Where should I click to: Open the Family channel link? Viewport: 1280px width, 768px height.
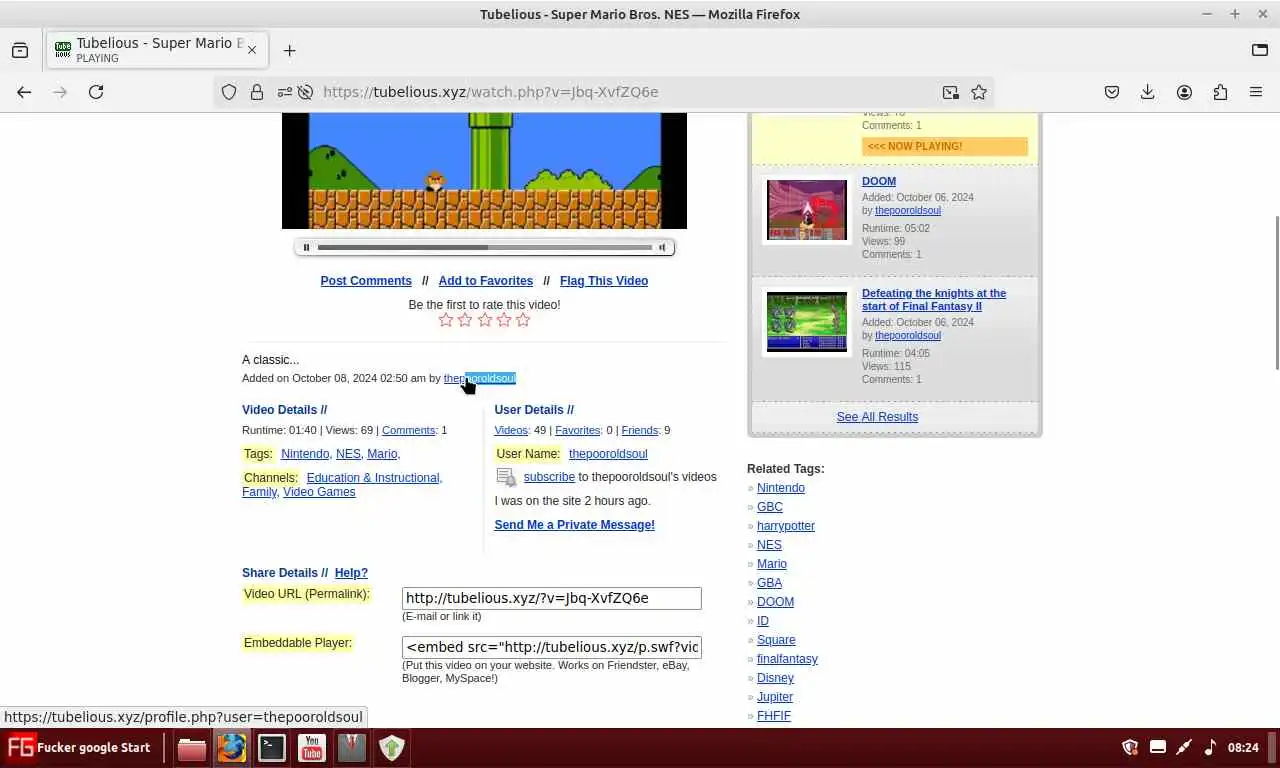[259, 492]
